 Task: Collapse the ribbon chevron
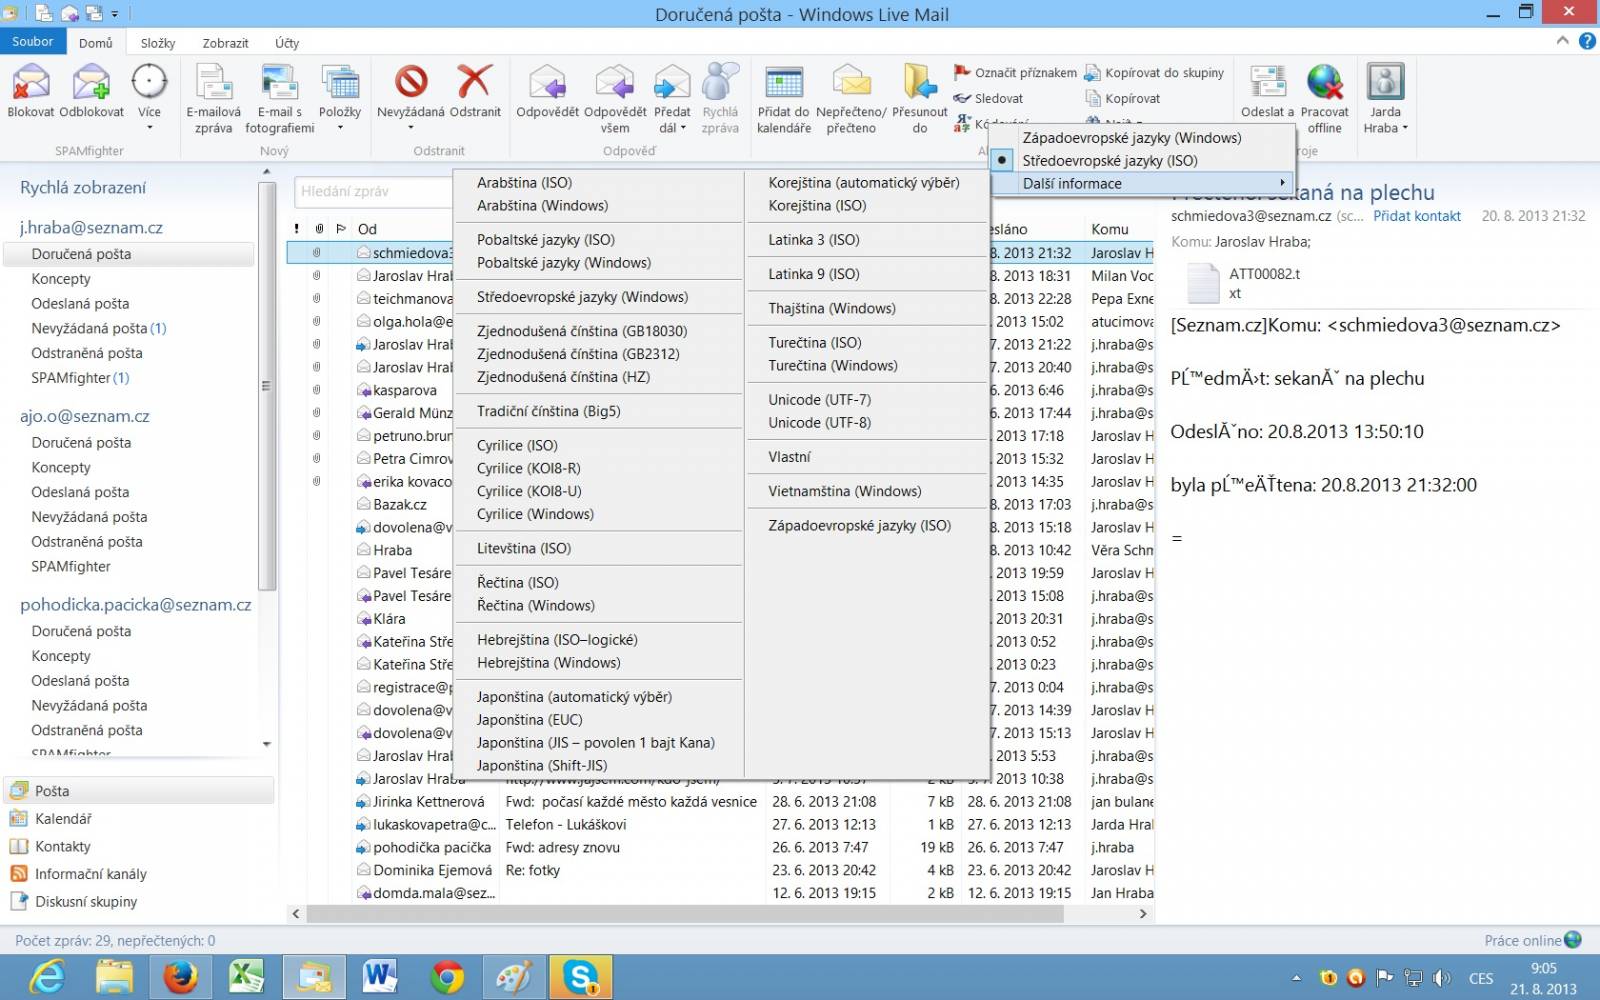pos(1563,41)
